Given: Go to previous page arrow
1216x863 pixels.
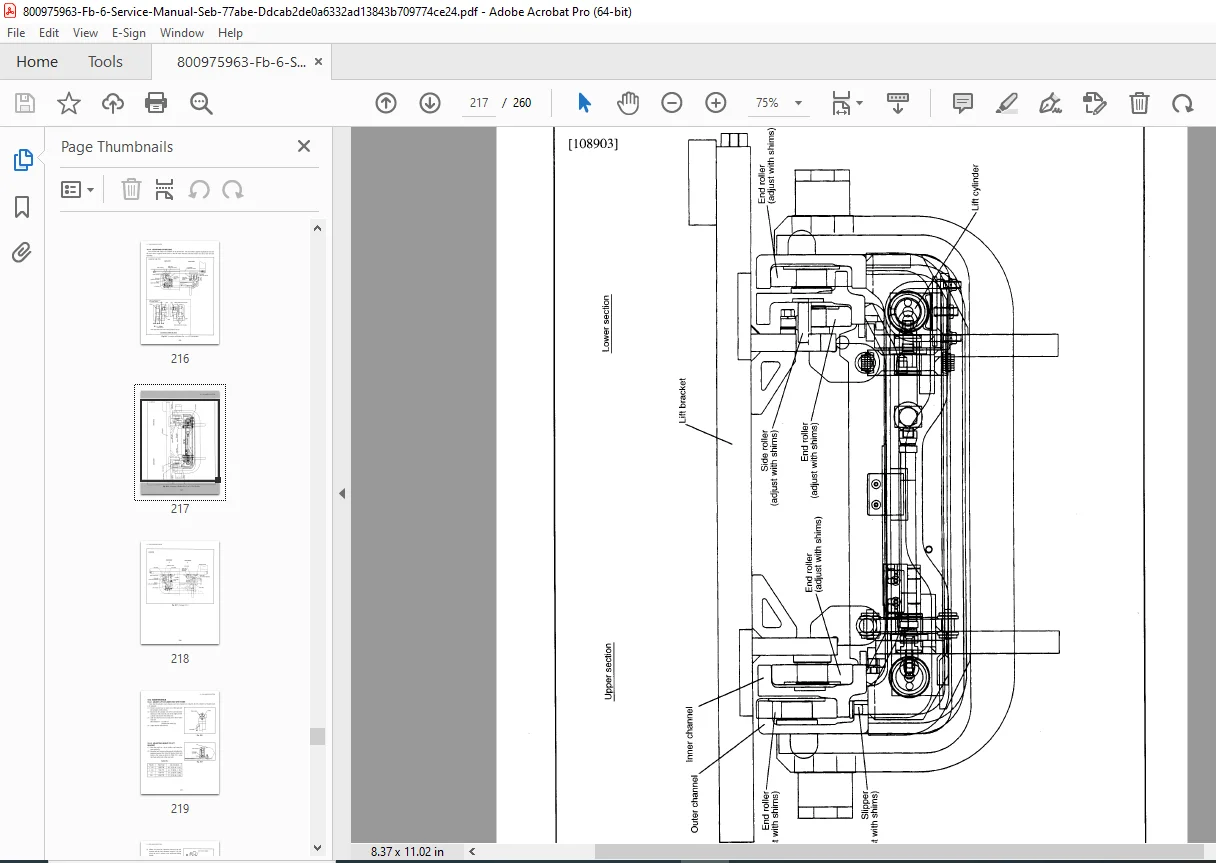Looking at the screenshot, I should 386,103.
